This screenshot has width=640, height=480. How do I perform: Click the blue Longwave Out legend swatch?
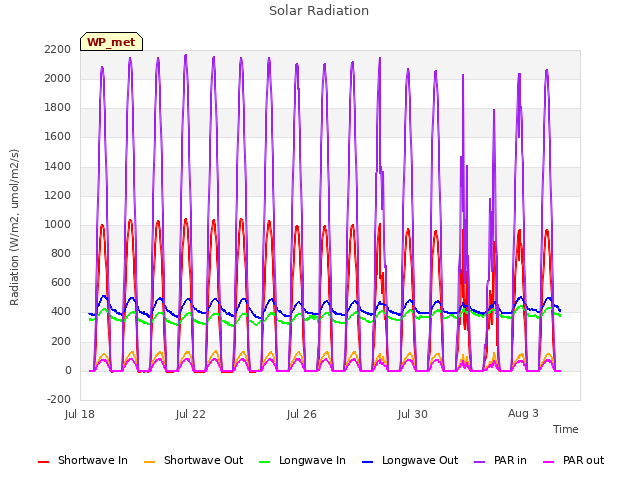(367, 462)
